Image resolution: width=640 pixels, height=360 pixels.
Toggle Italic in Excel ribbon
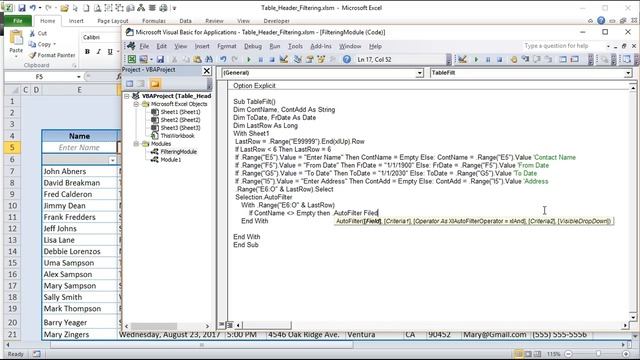coord(98,51)
